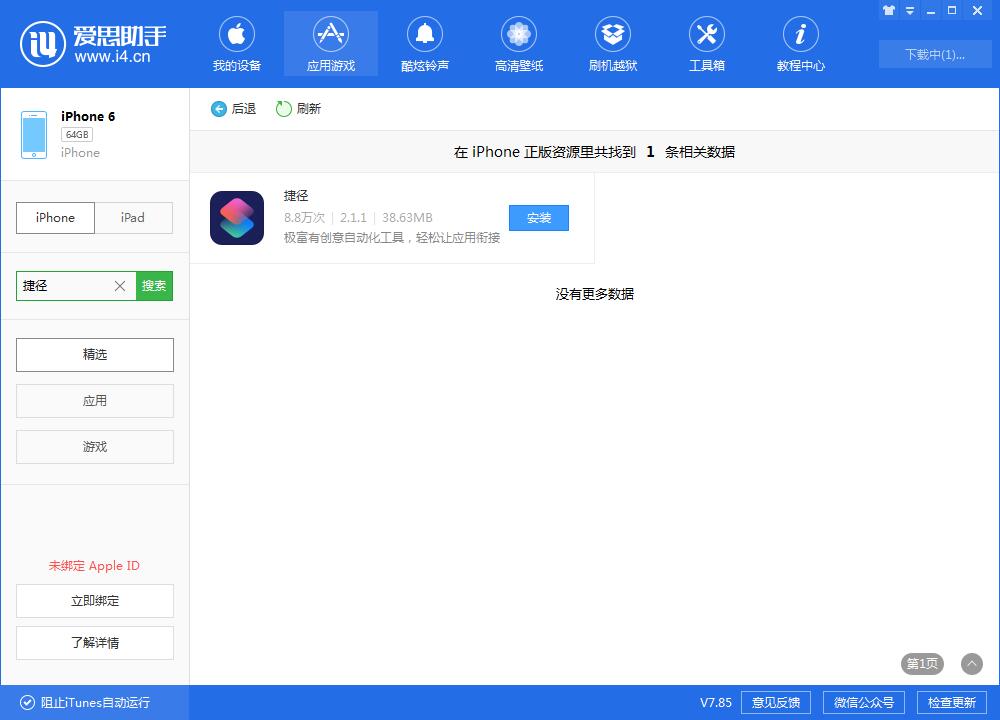The width and height of the screenshot is (1000, 720).
Task: Install the 捷径 app
Action: click(x=538, y=218)
